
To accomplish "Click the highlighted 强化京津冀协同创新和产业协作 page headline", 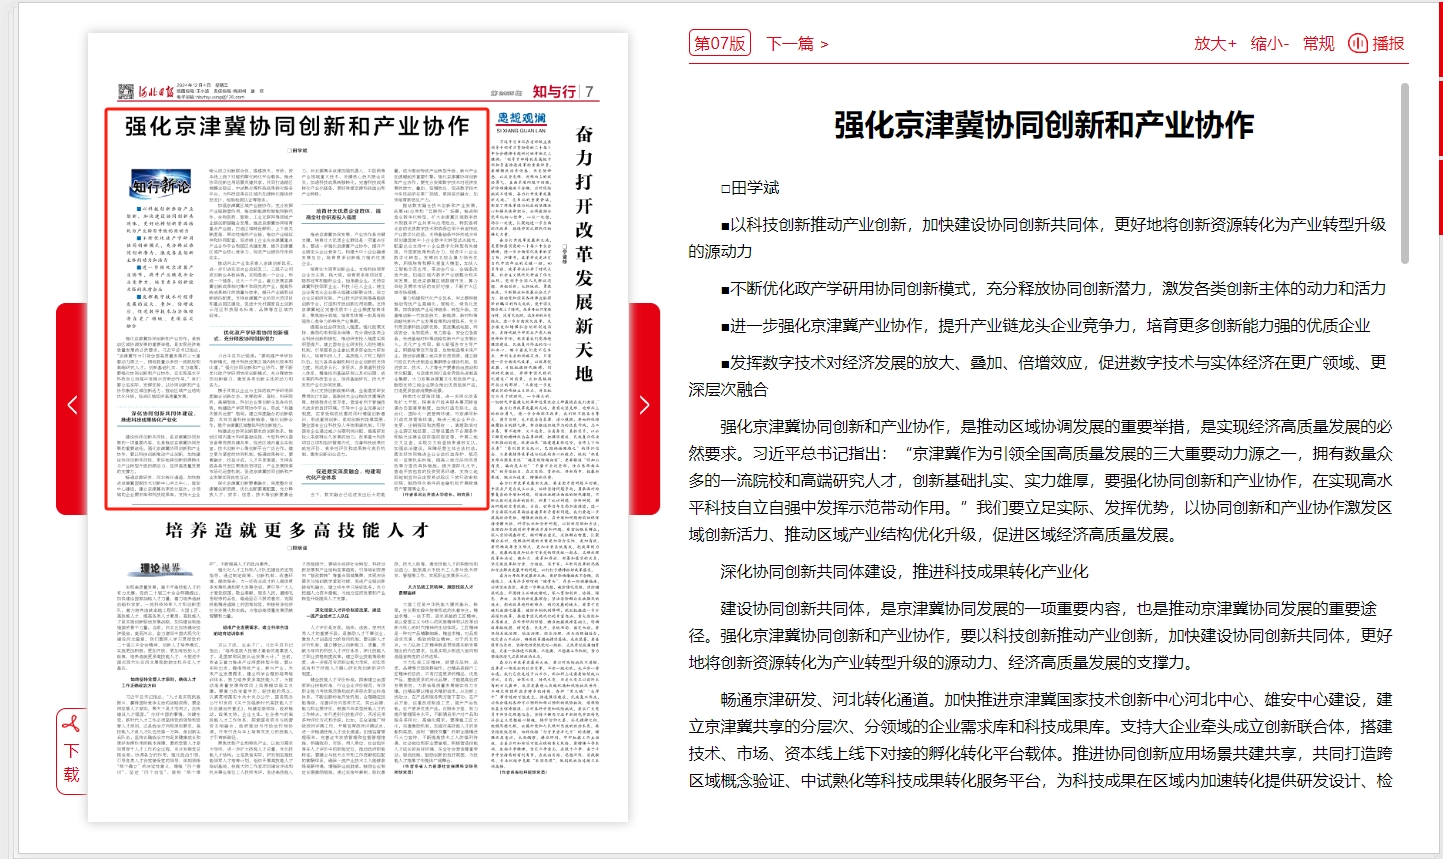I will [297, 127].
